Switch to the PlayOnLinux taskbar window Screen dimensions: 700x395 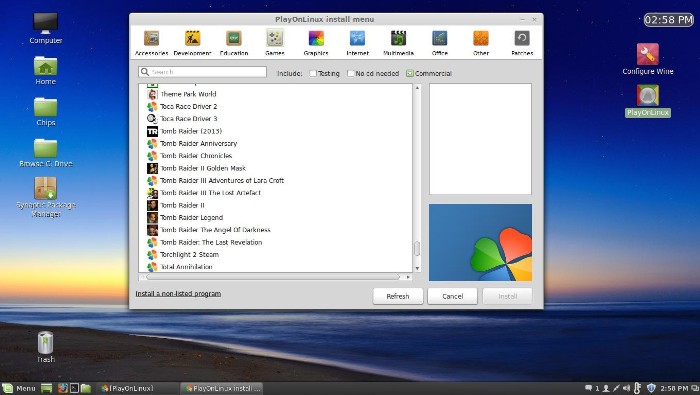137,388
